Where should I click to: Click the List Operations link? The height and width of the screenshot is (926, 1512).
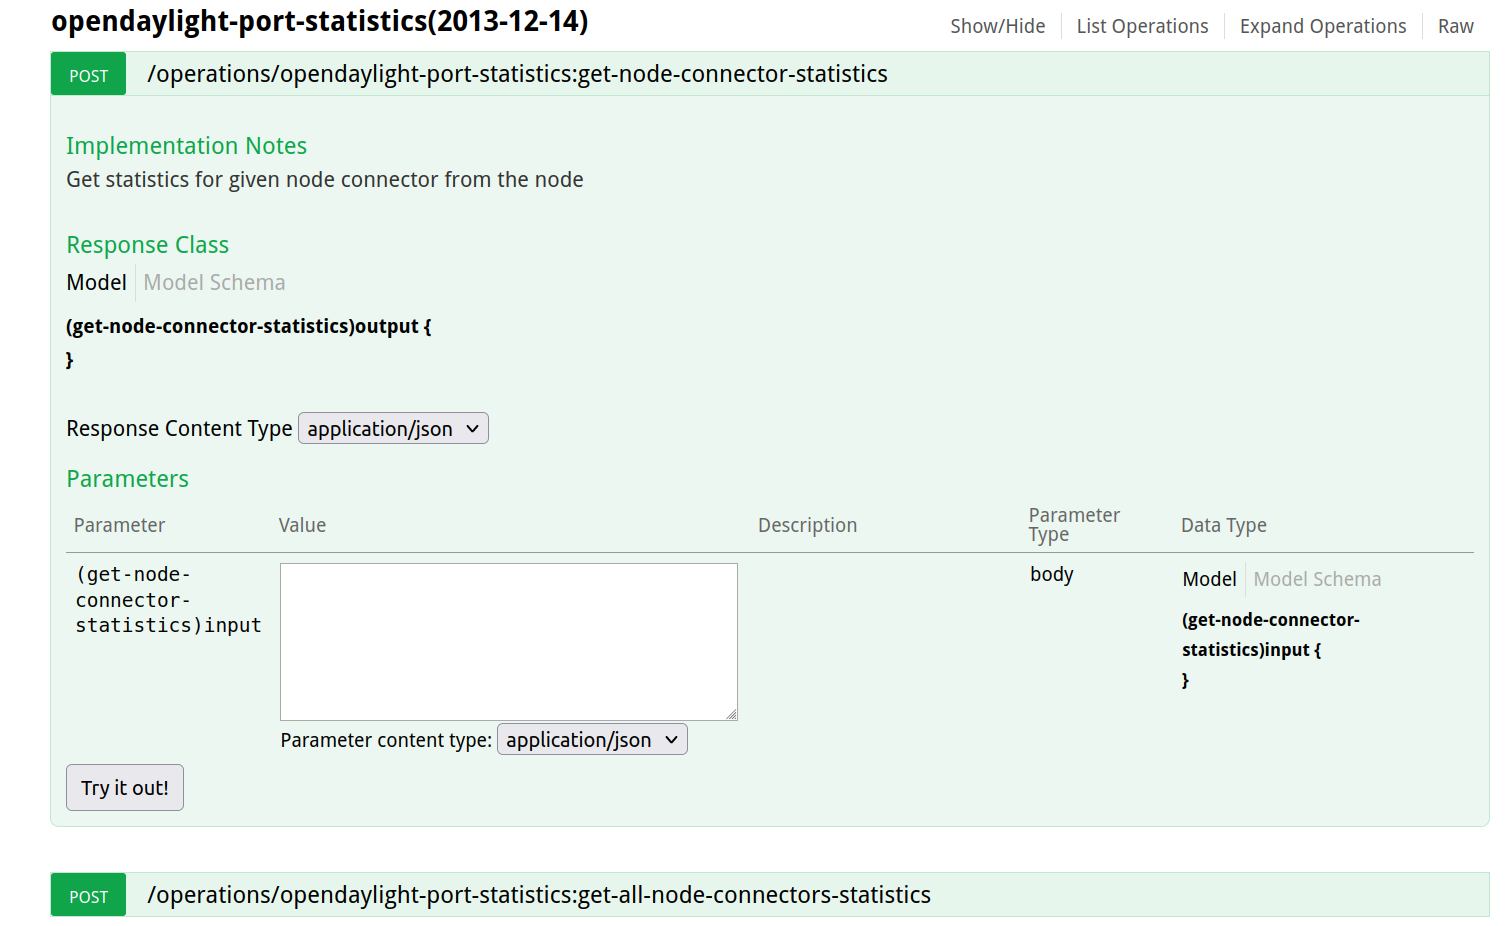click(x=1142, y=27)
